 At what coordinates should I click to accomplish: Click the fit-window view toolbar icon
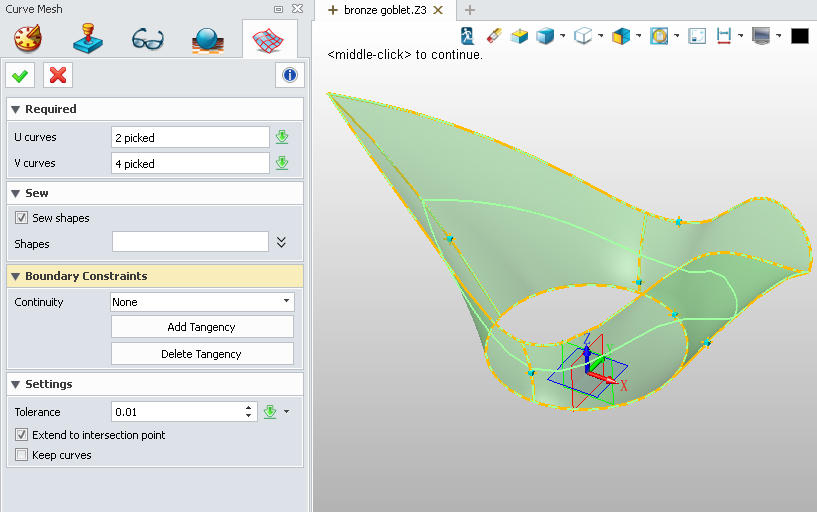click(697, 36)
